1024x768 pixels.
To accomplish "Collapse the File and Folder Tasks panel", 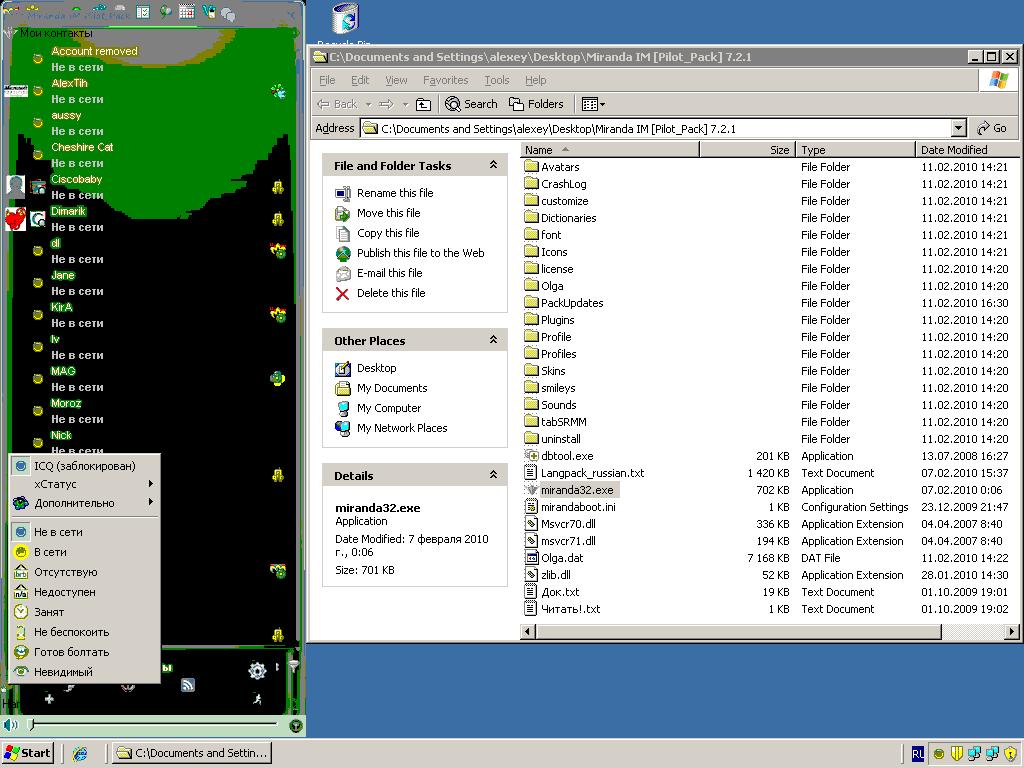I will pos(493,165).
